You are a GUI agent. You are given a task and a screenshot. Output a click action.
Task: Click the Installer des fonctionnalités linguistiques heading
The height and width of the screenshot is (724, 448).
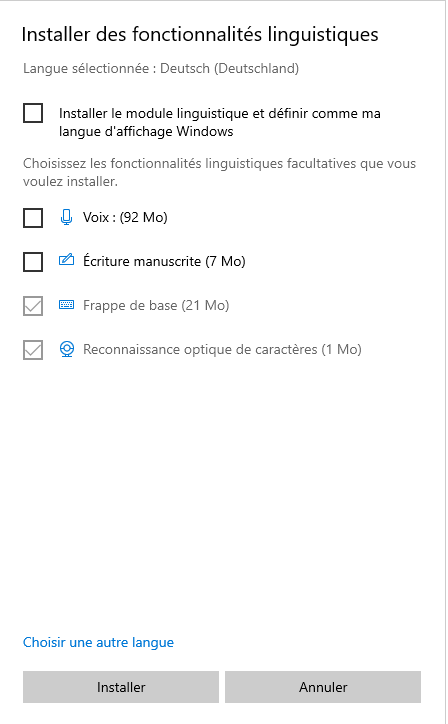point(200,35)
